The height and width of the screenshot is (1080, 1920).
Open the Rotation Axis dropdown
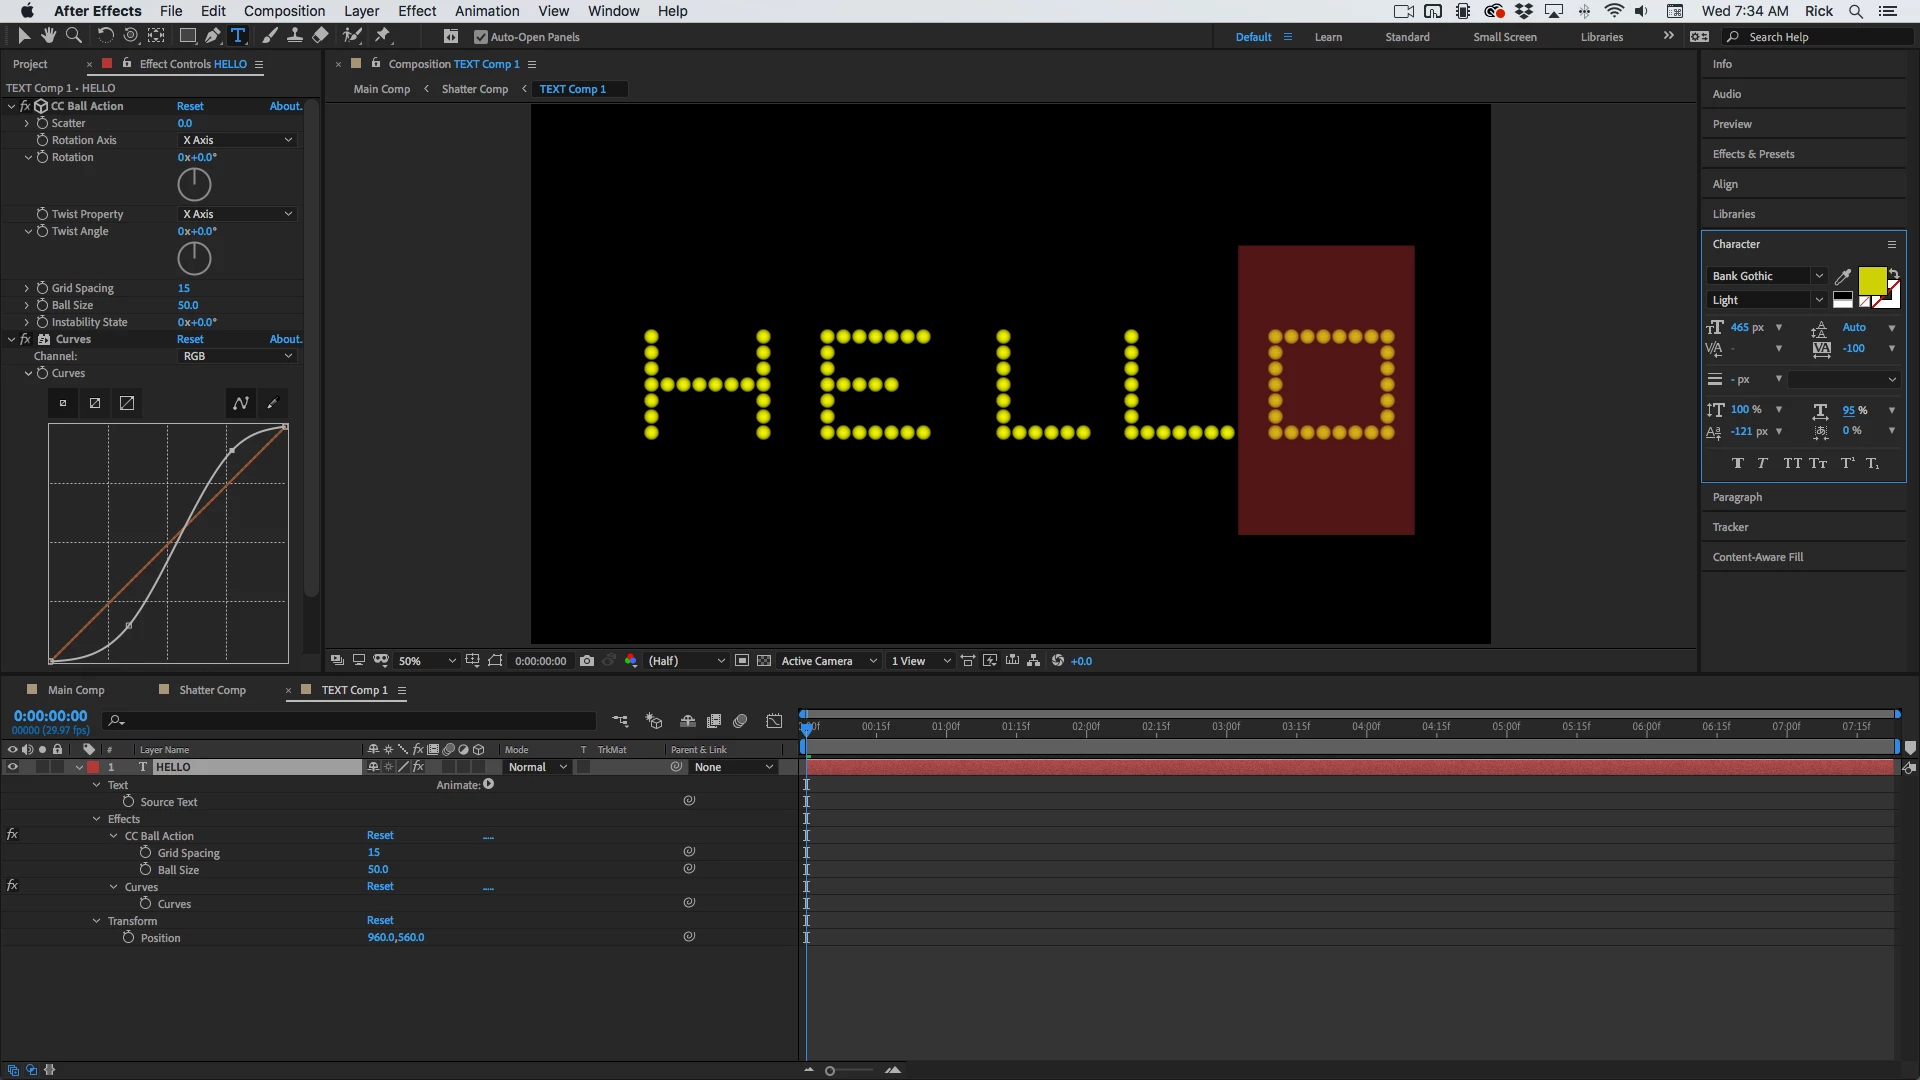tap(238, 140)
